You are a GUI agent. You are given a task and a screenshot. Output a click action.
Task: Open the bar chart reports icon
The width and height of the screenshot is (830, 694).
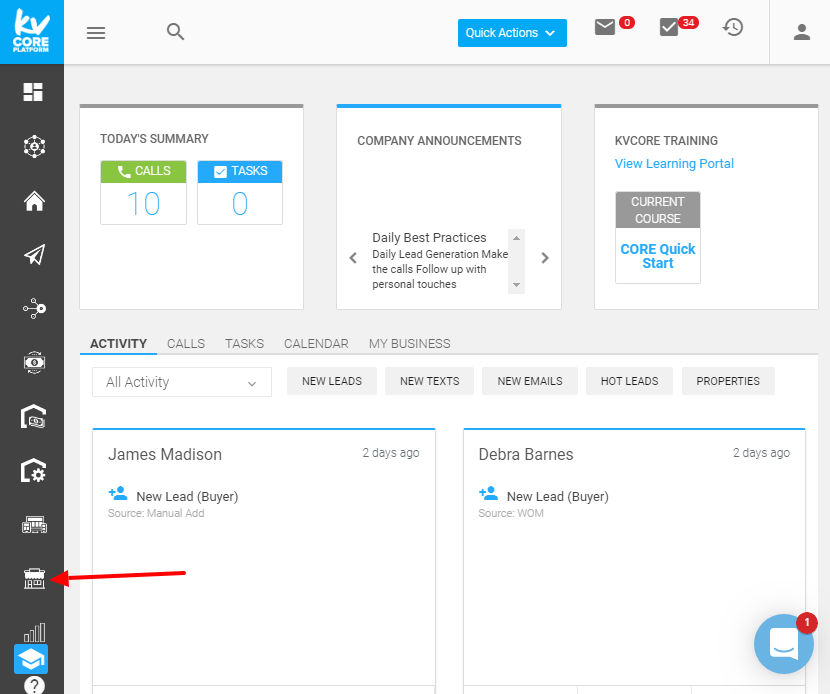34,632
